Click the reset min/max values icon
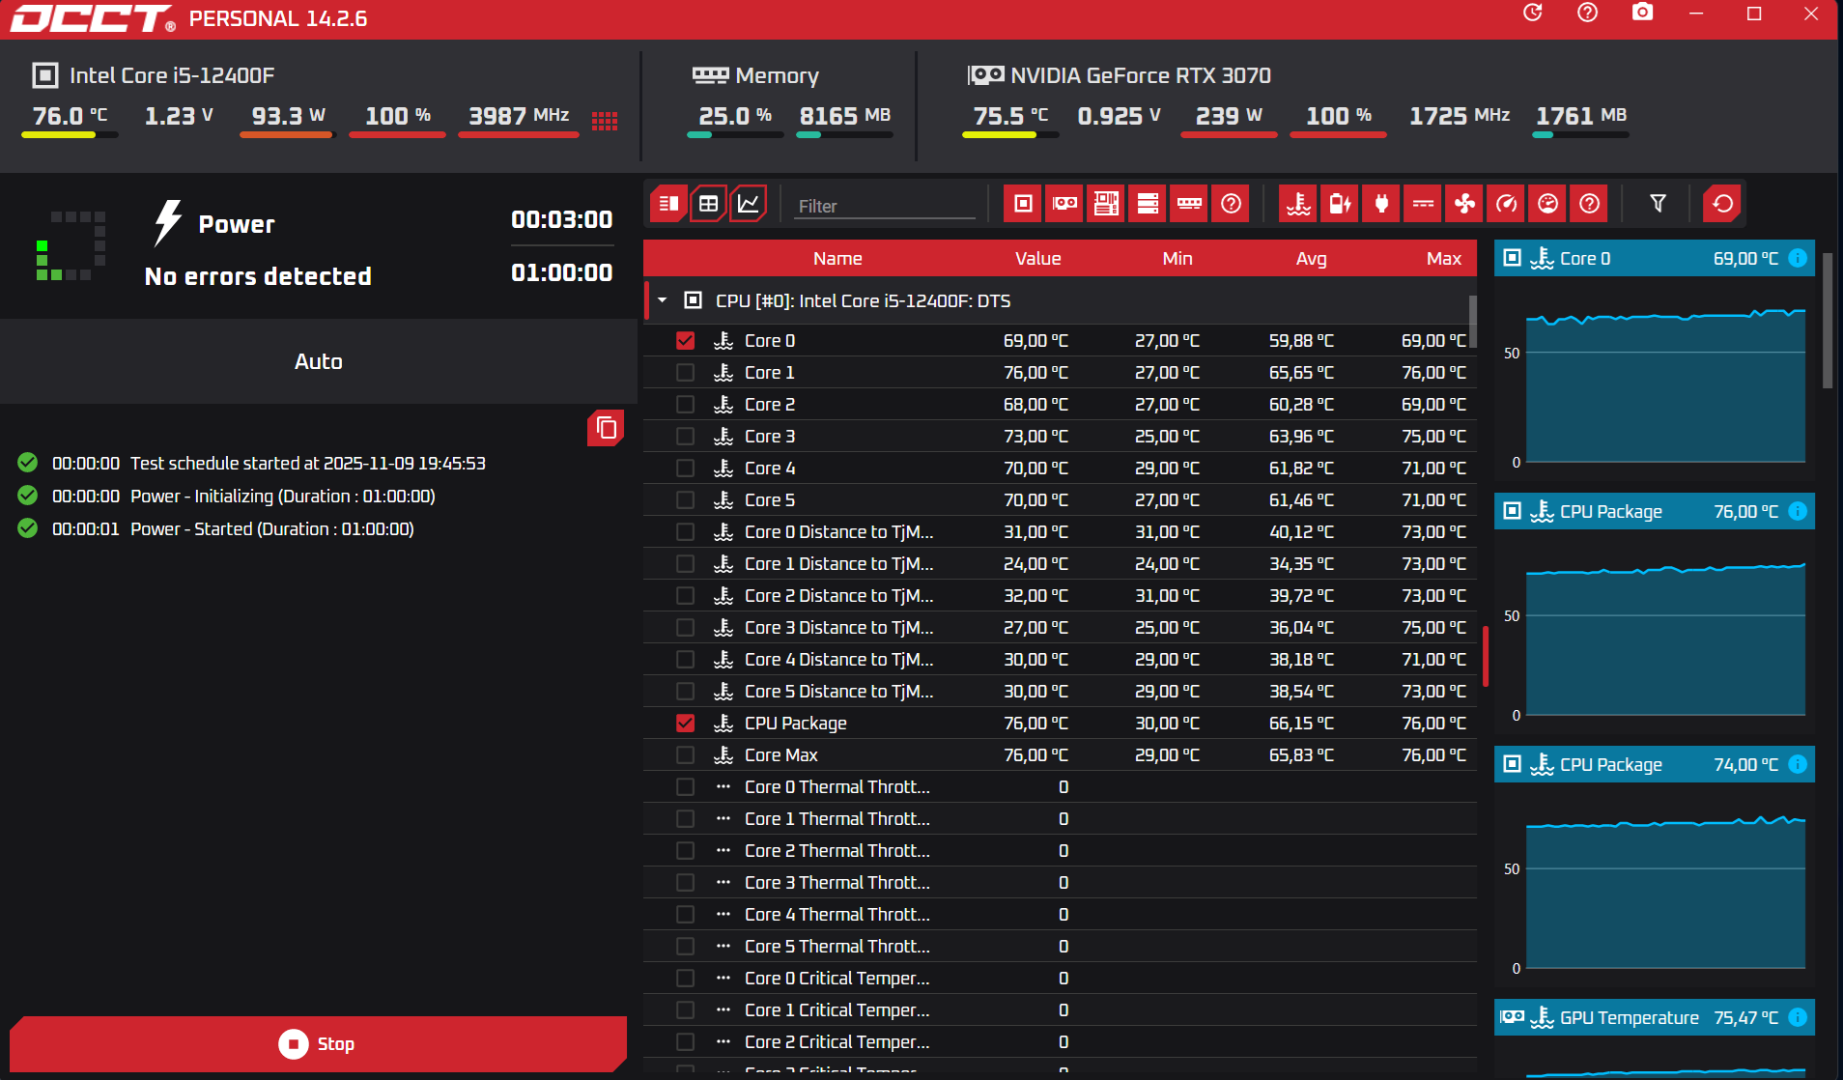This screenshot has width=1843, height=1080. 1722,204
